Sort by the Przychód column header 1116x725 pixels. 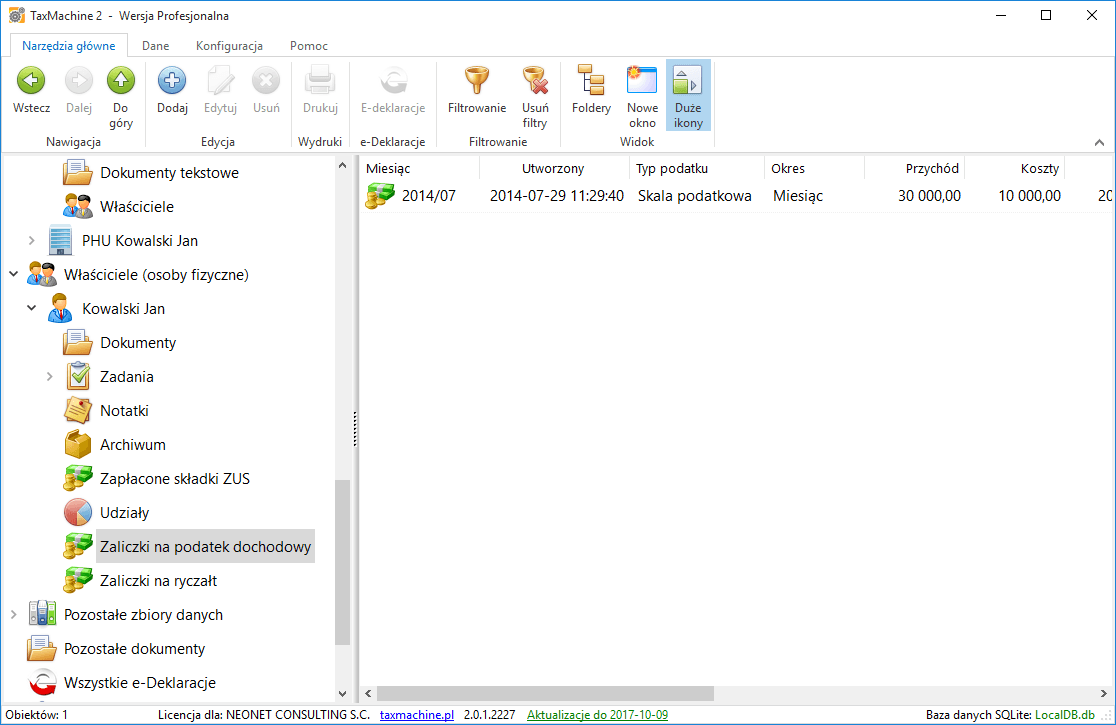932,168
